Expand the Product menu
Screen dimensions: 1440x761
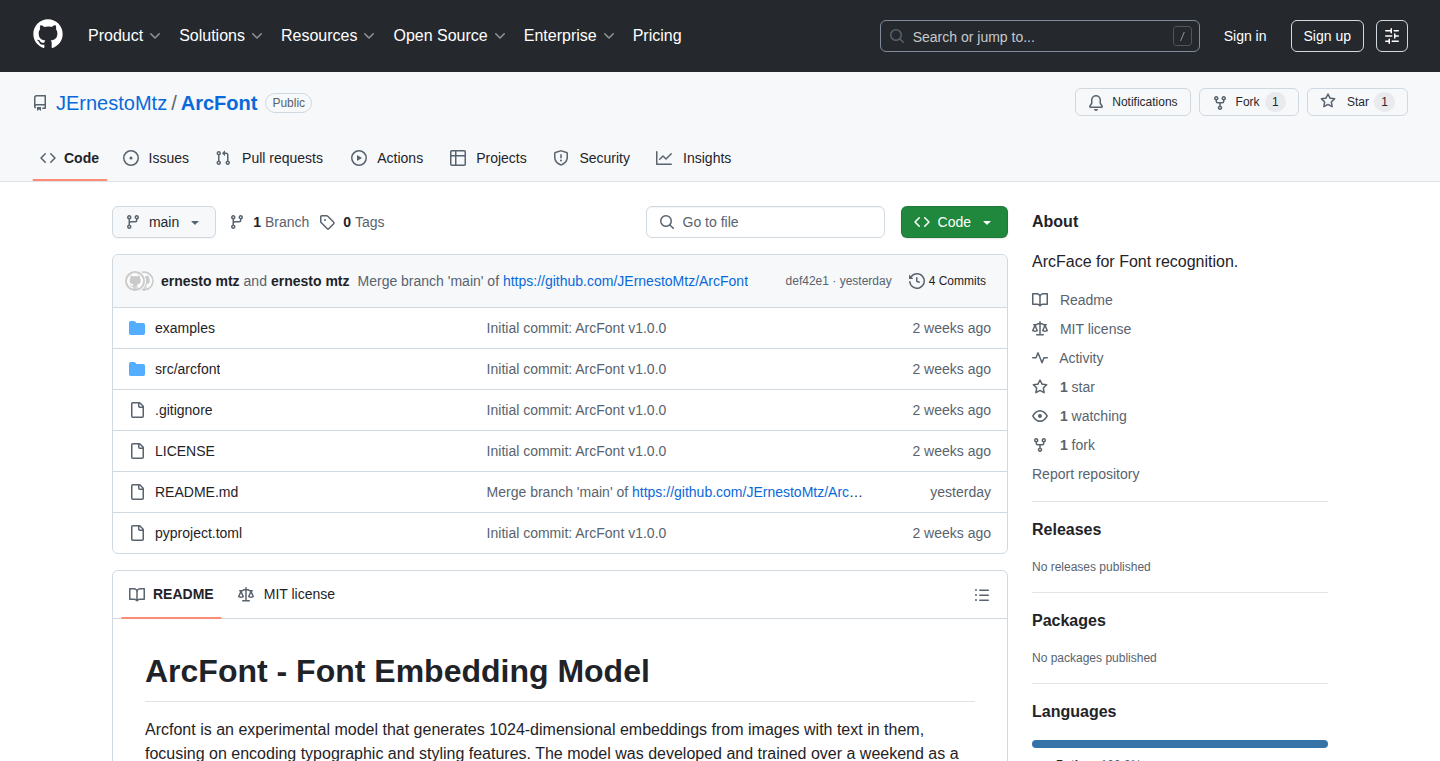point(124,35)
